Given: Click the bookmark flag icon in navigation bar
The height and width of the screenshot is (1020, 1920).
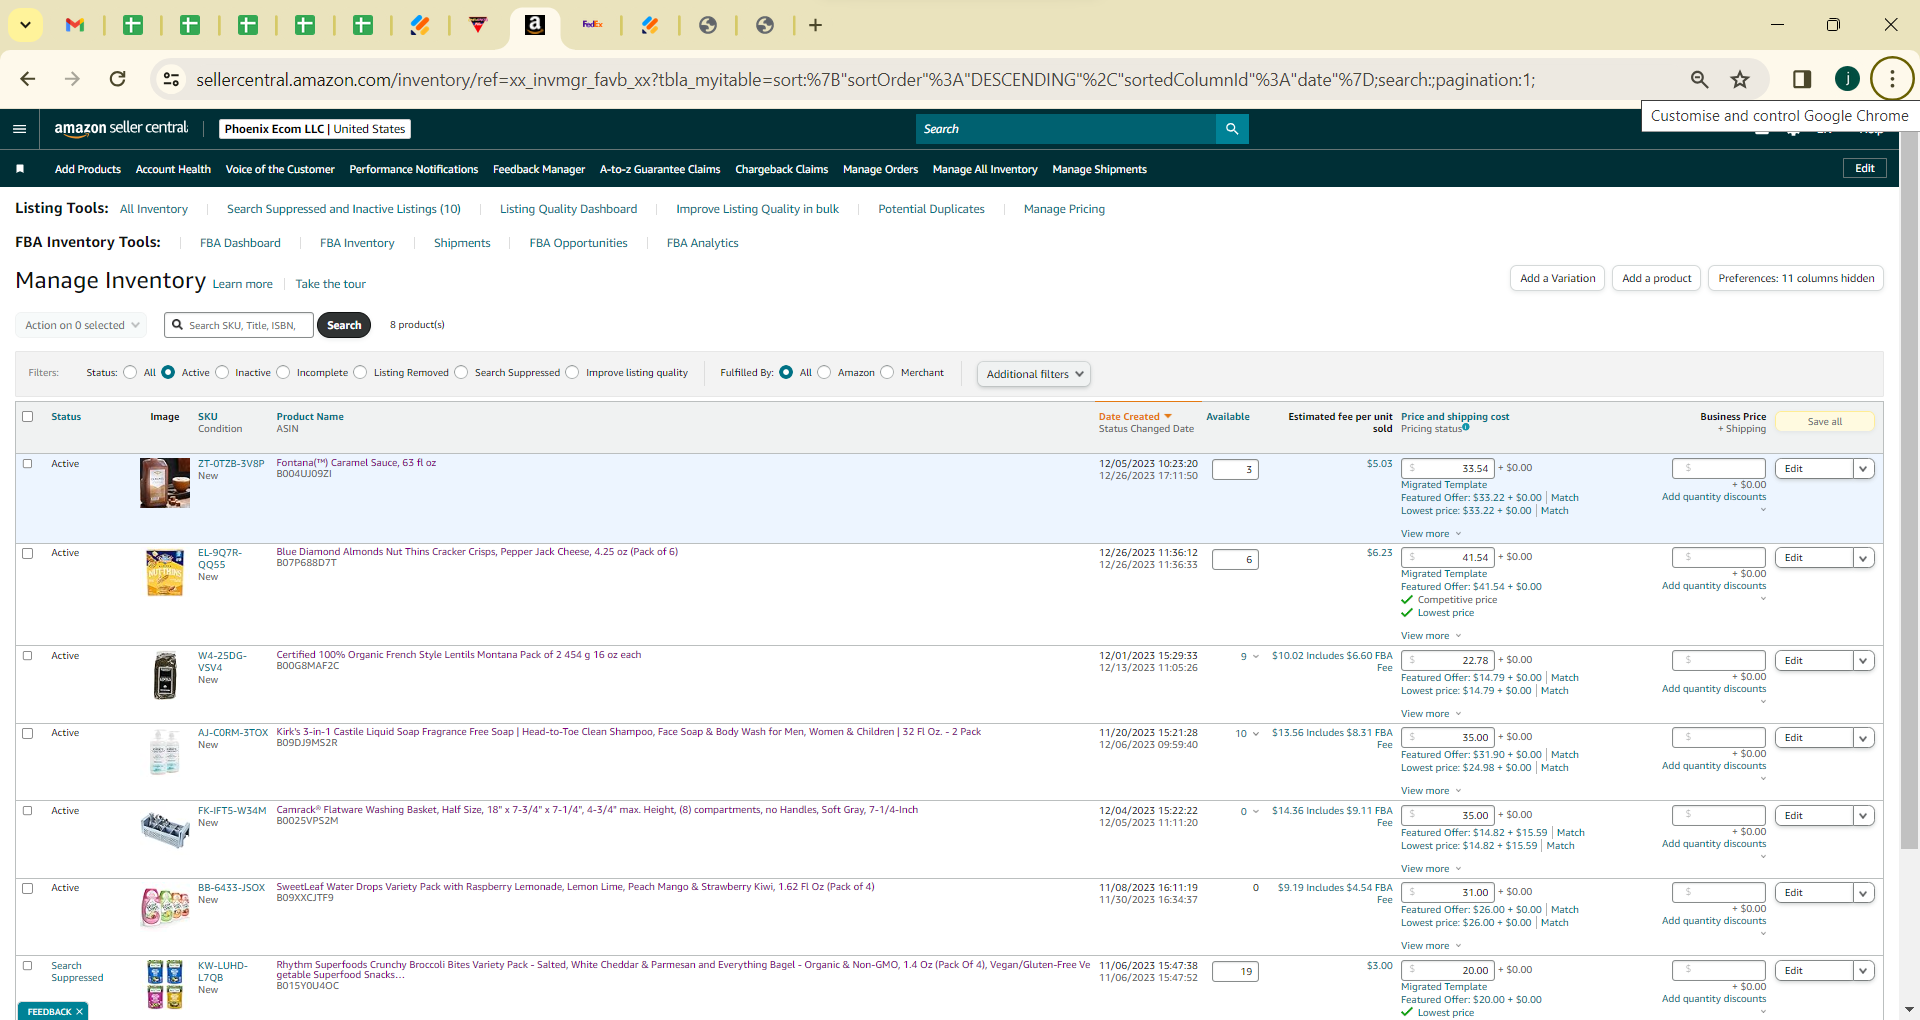Looking at the screenshot, I should tap(20, 169).
